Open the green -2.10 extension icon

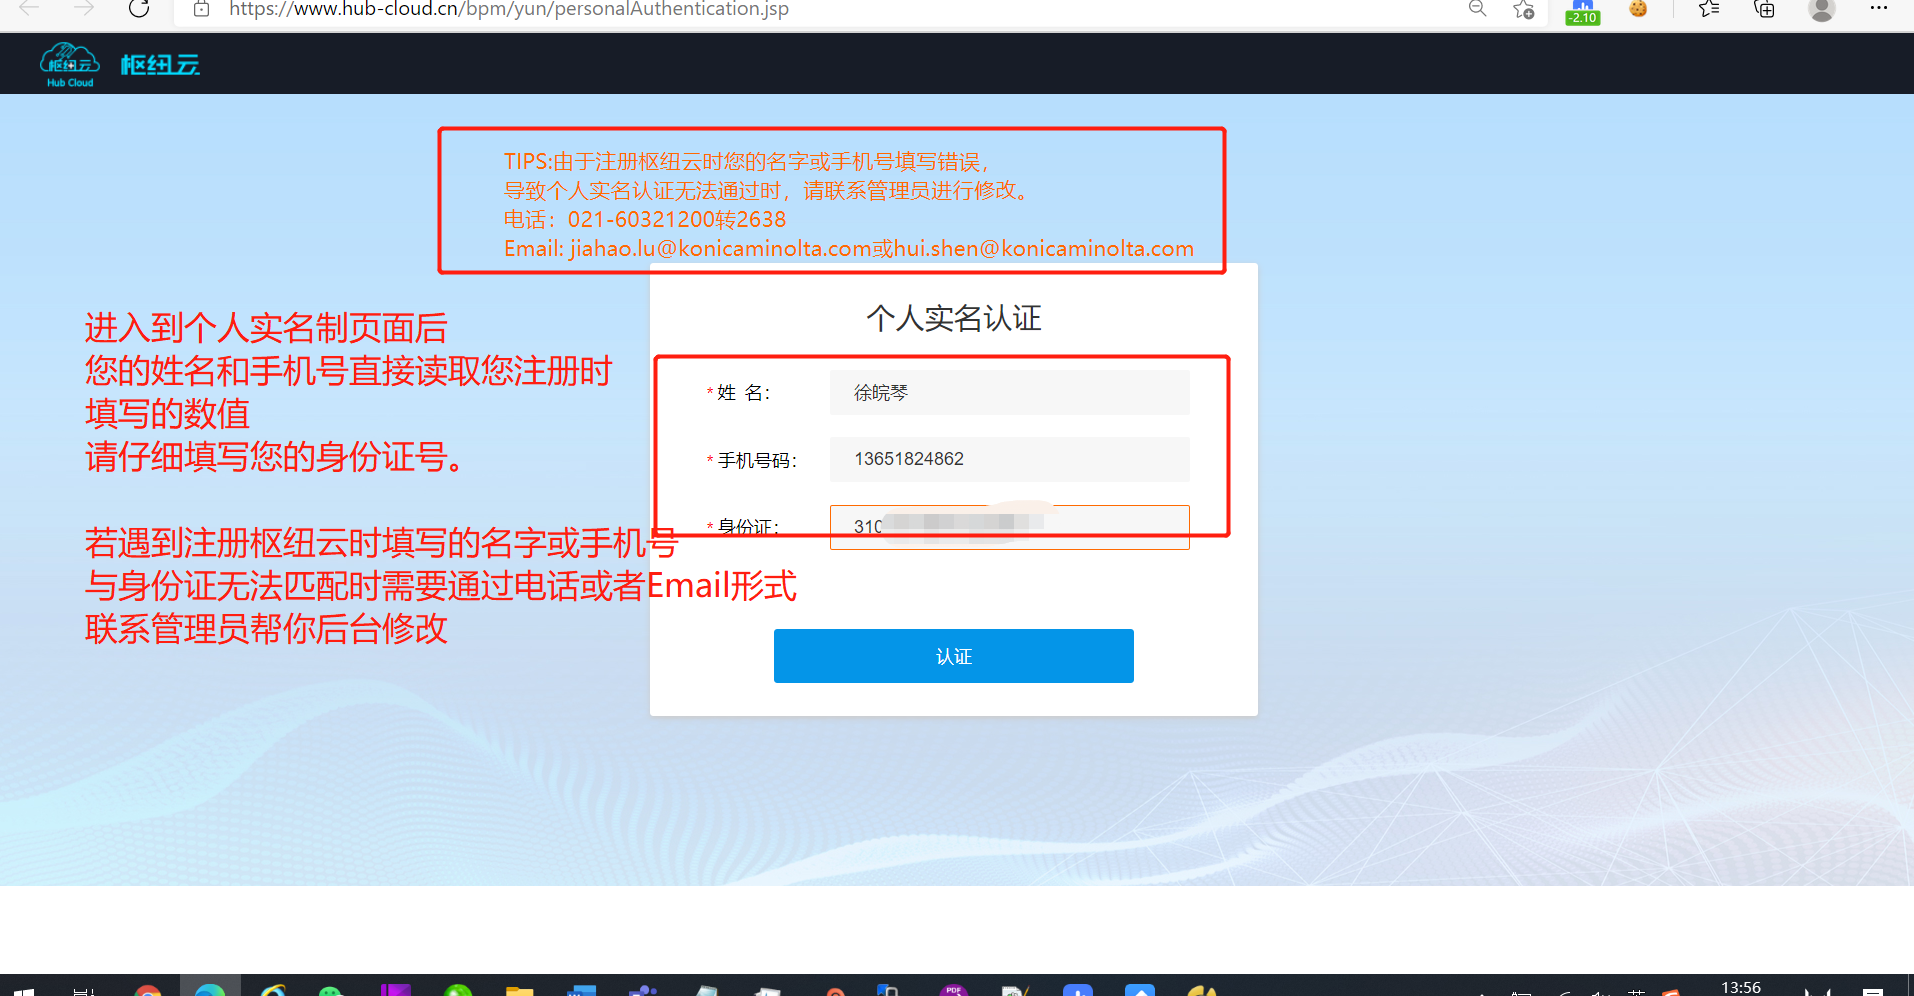click(1582, 11)
